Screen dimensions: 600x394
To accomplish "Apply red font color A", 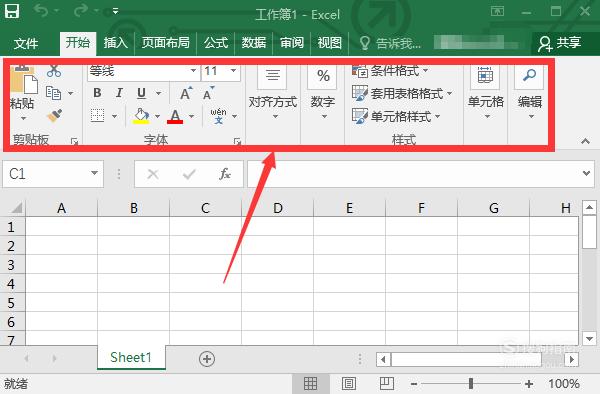I will (175, 116).
